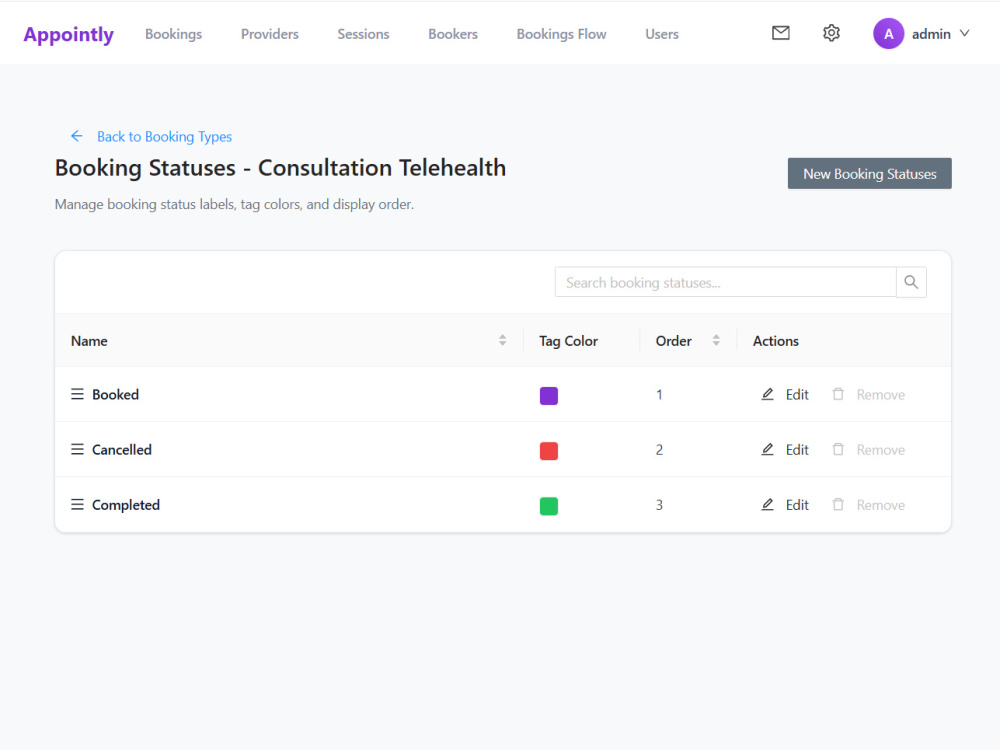Click the Cancelled status name

click(122, 450)
